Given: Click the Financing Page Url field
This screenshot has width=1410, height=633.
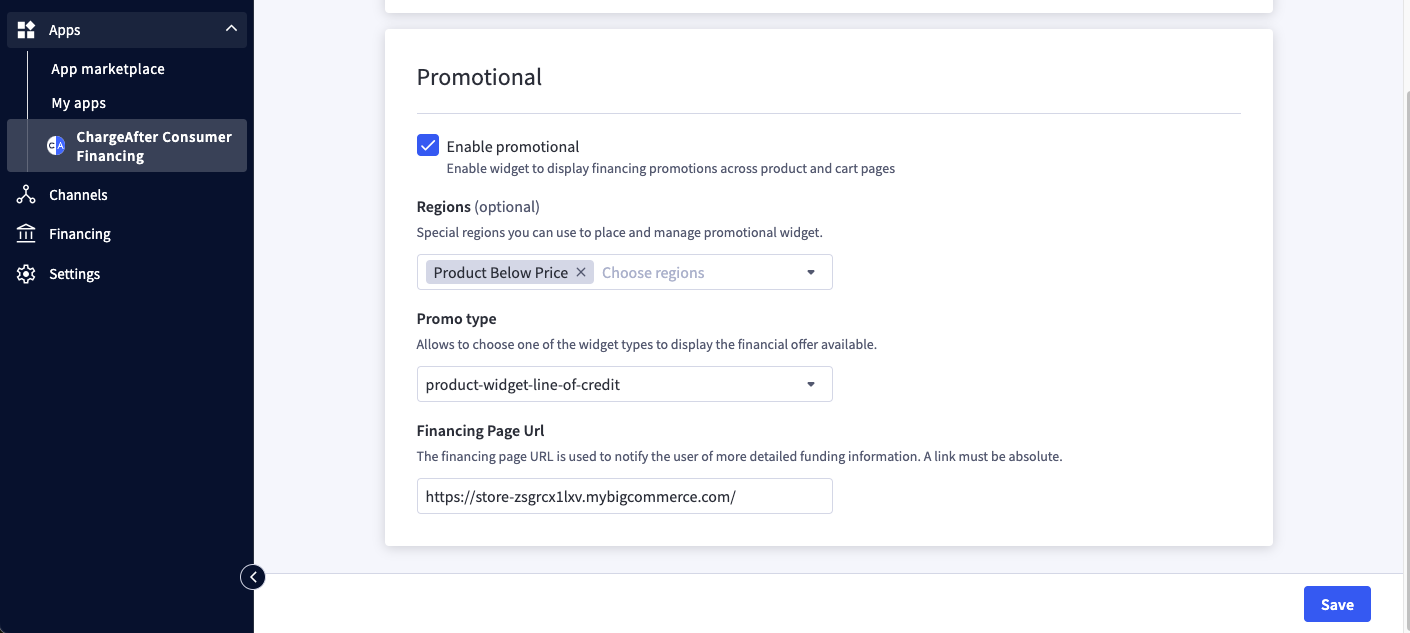Looking at the screenshot, I should tap(624, 496).
